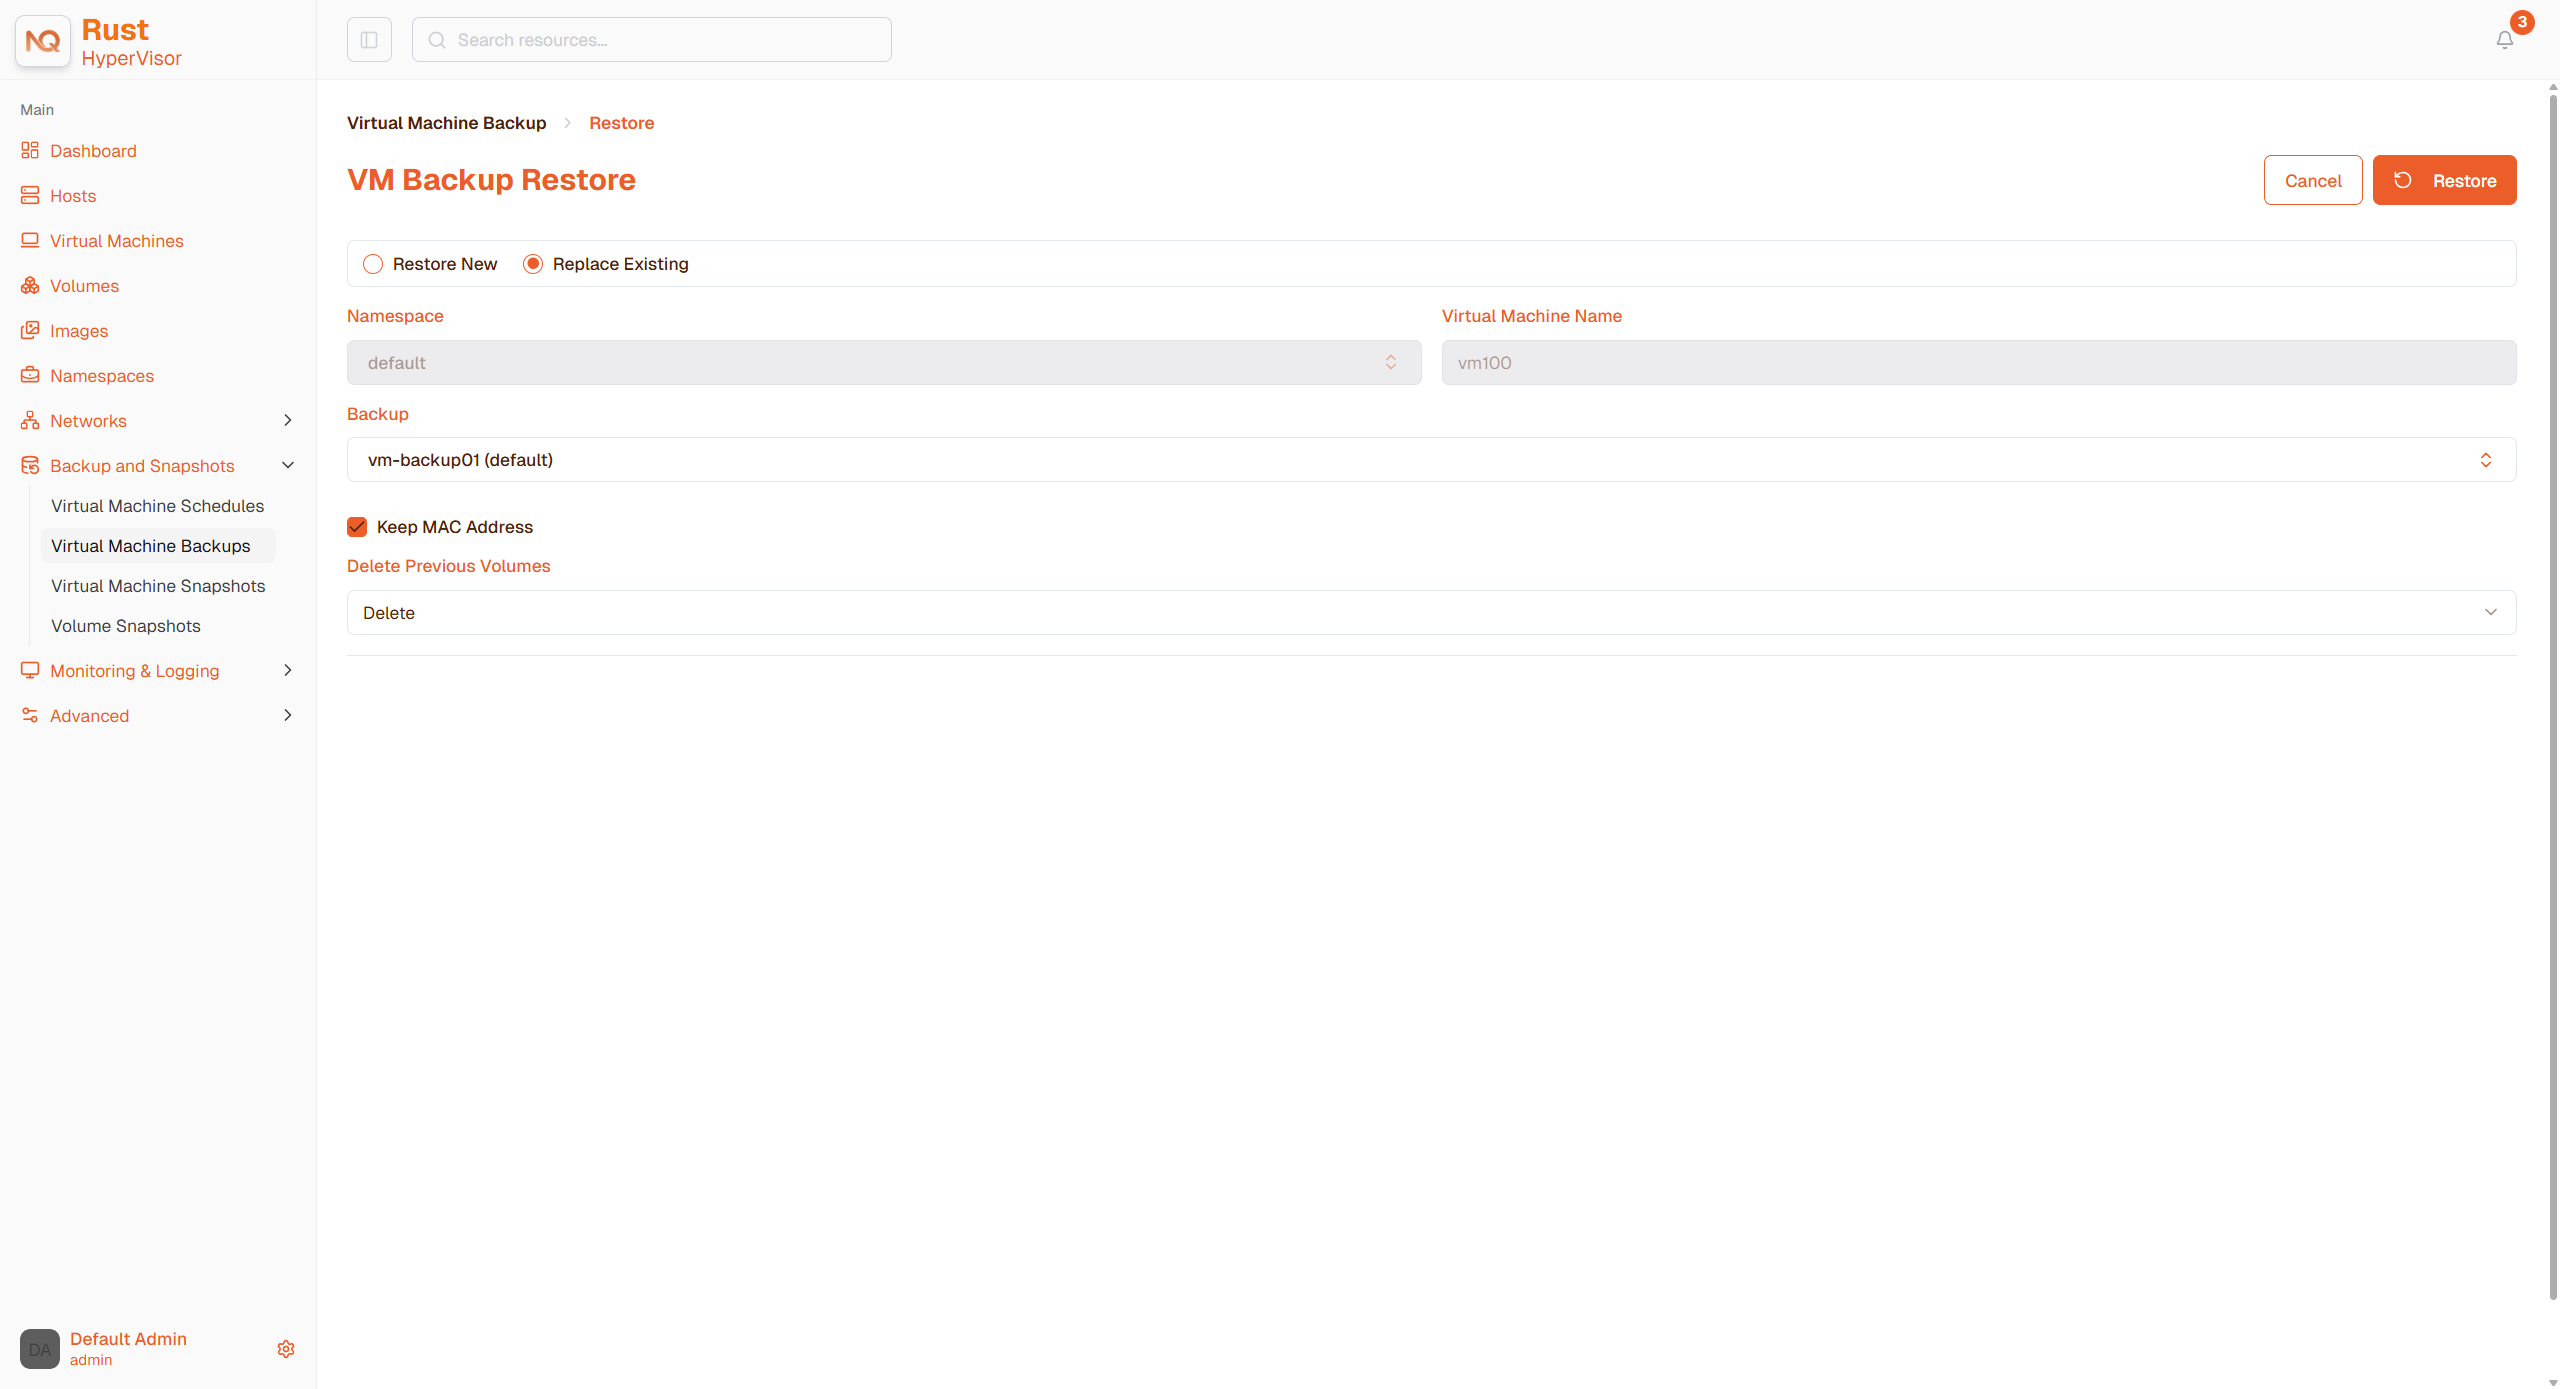2560x1389 pixels.
Task: Click the Volumes cubes icon
Action: [30, 285]
